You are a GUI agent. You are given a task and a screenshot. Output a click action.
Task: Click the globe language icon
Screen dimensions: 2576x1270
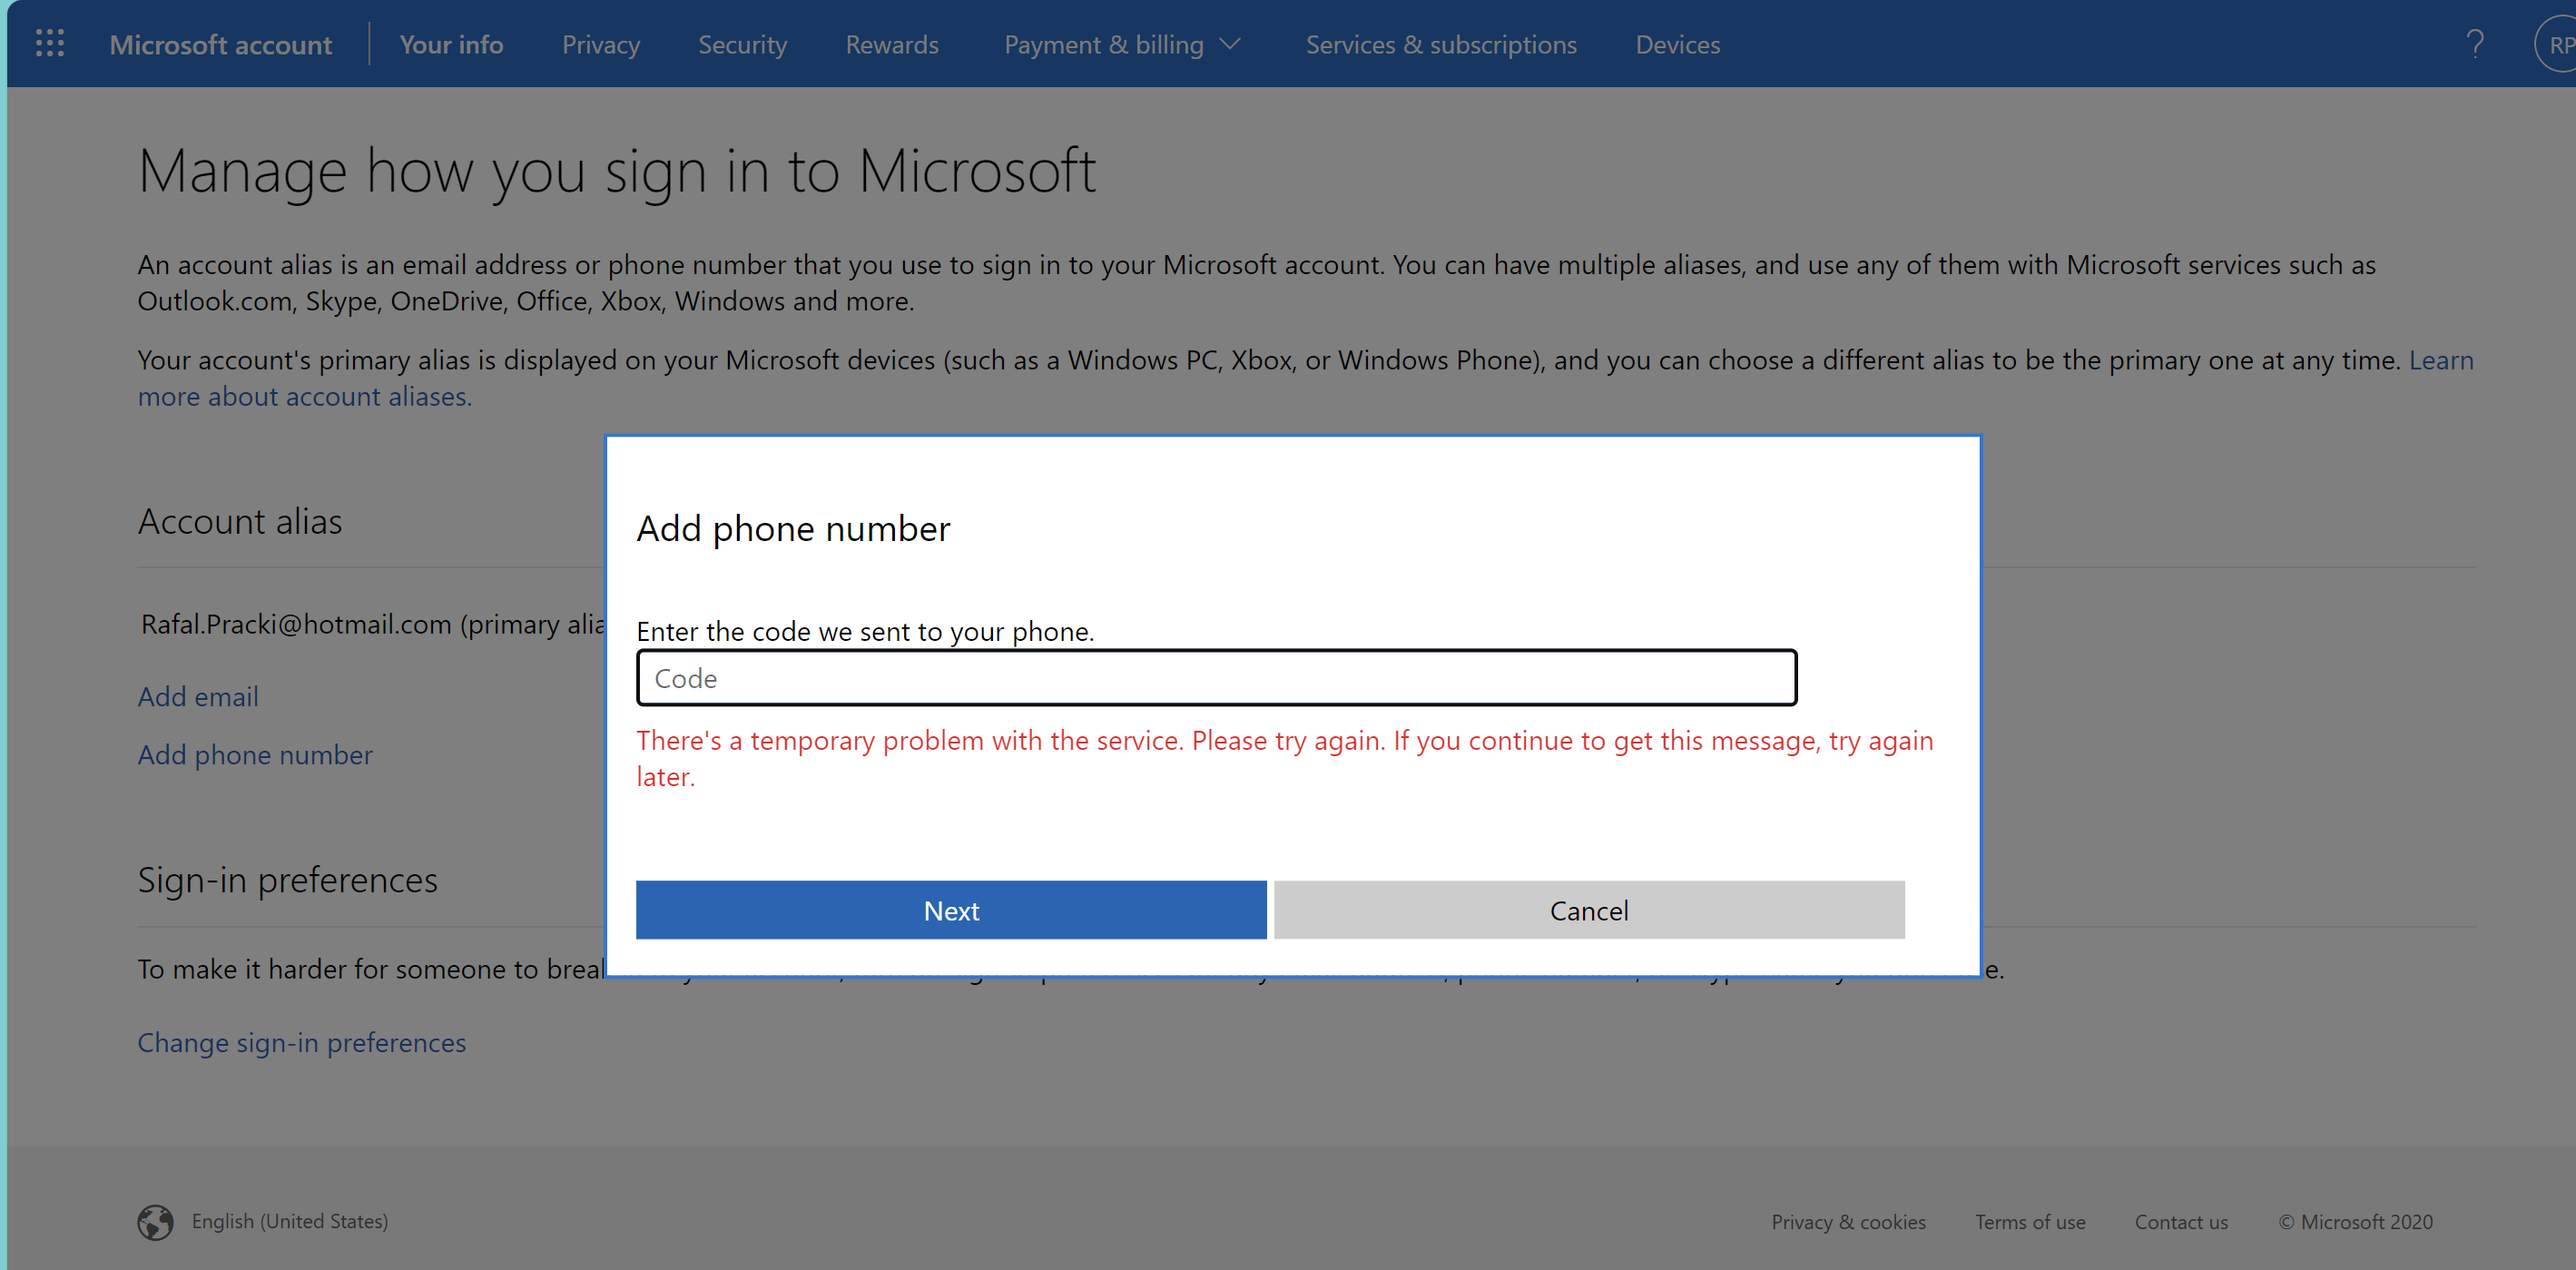(155, 1222)
